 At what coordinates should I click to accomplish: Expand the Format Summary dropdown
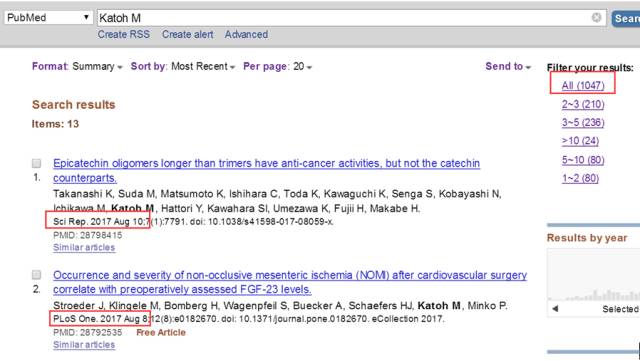[x=77, y=66]
